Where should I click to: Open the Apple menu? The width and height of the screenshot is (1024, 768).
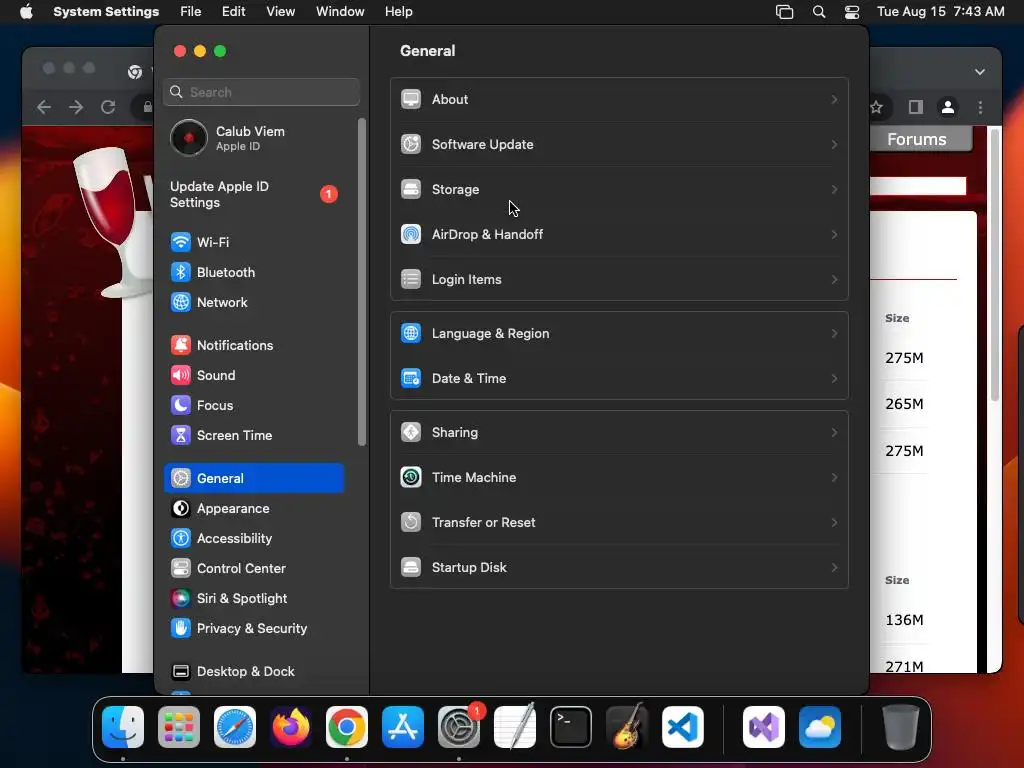[26, 12]
